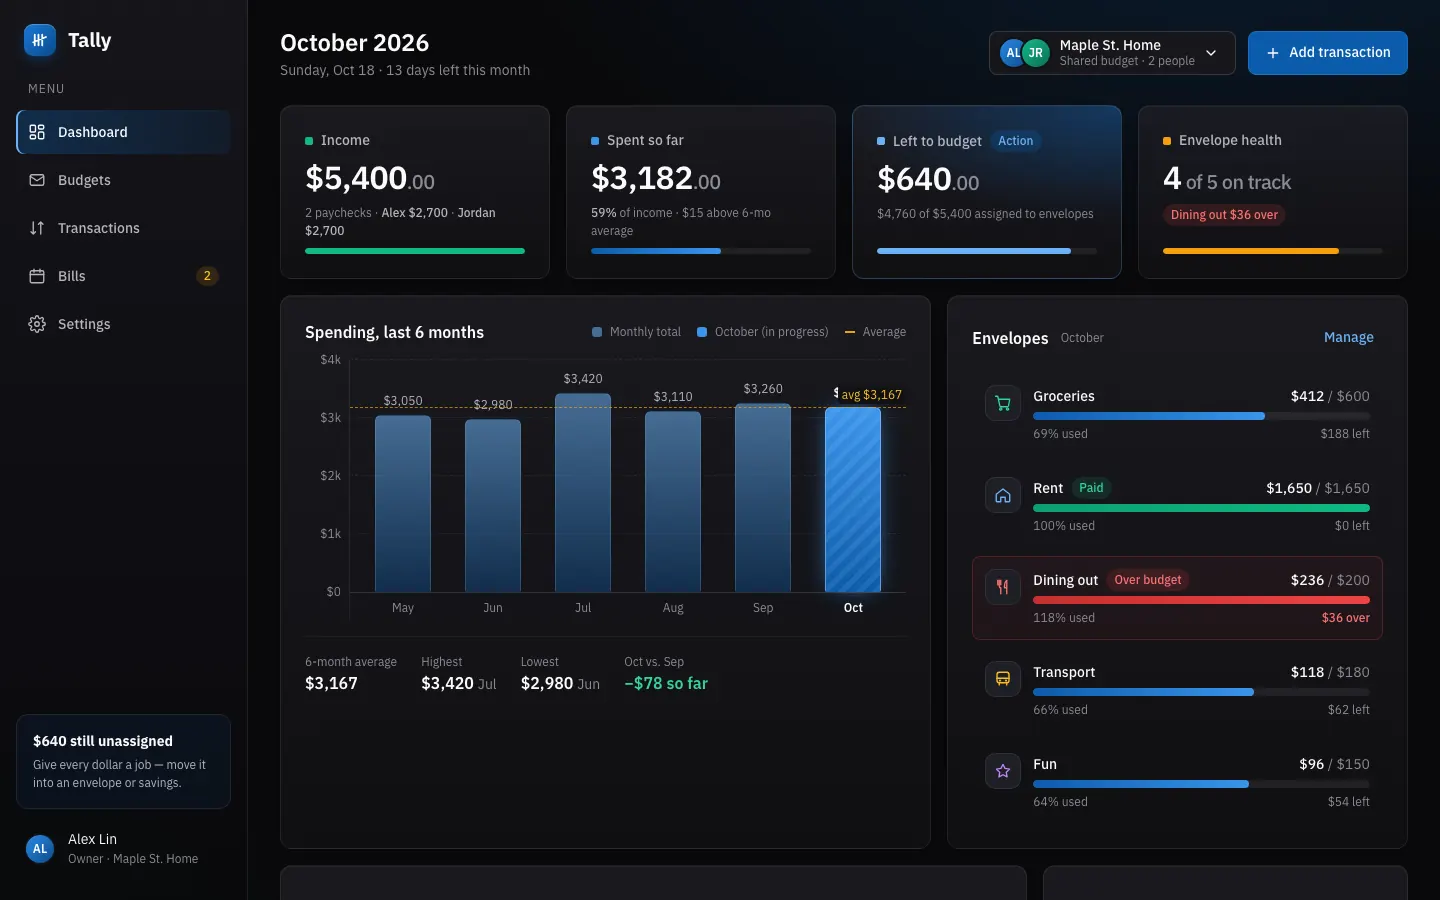Click the Left to budget progress bar
The height and width of the screenshot is (900, 1440).
coord(987,251)
